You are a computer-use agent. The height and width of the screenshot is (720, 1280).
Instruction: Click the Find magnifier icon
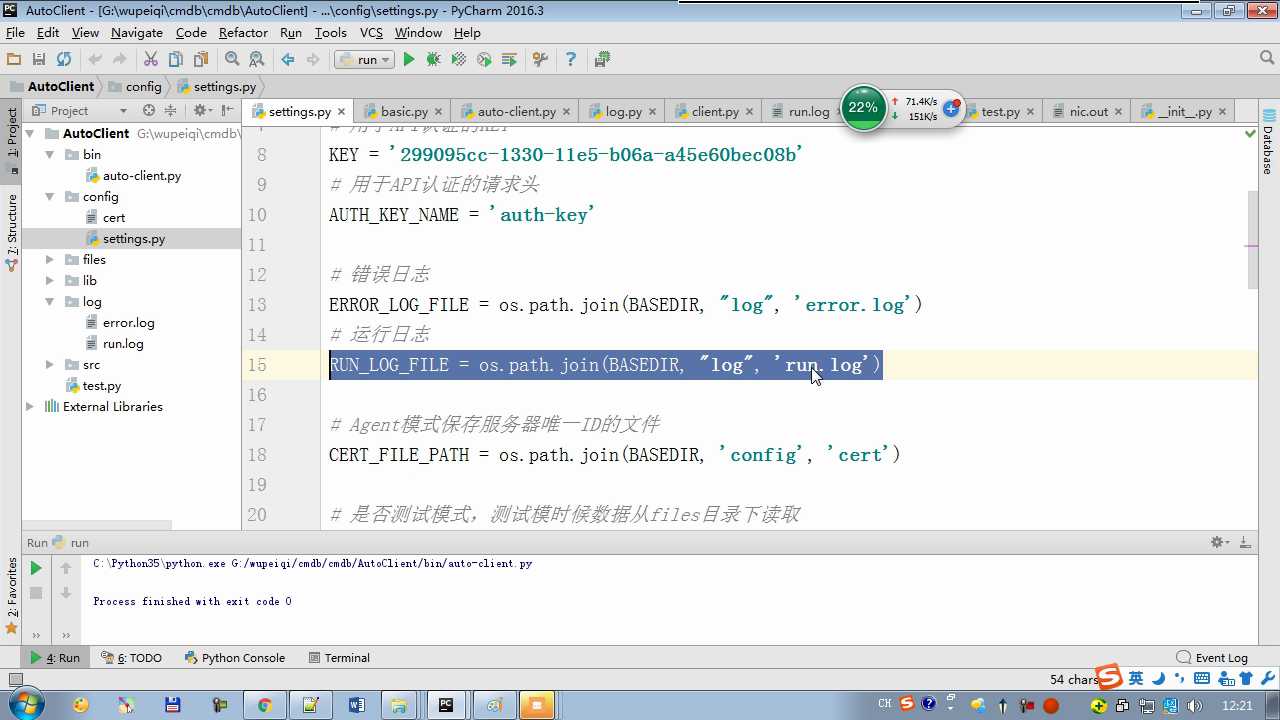(232, 60)
